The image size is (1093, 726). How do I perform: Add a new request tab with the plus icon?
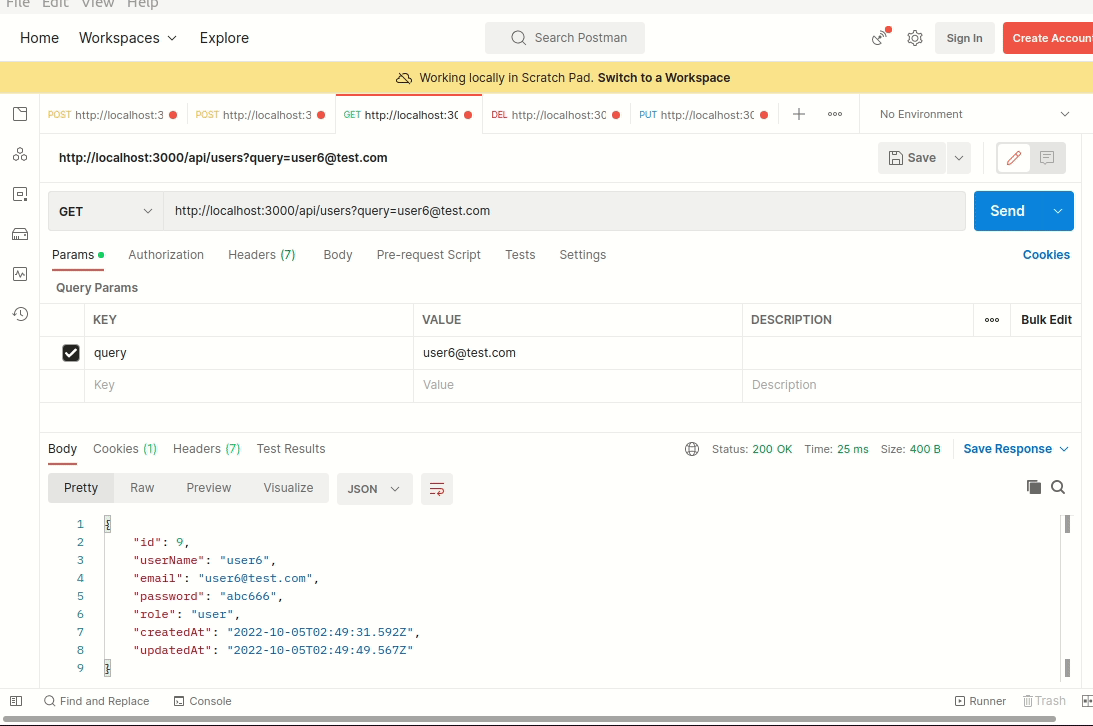pos(799,114)
